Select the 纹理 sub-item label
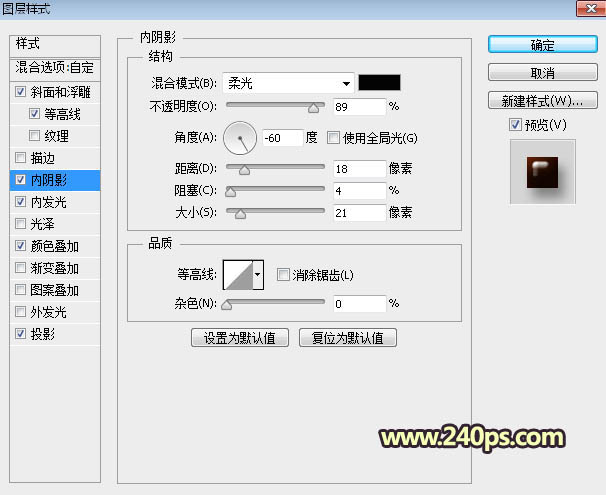606x495 pixels. pos(56,136)
